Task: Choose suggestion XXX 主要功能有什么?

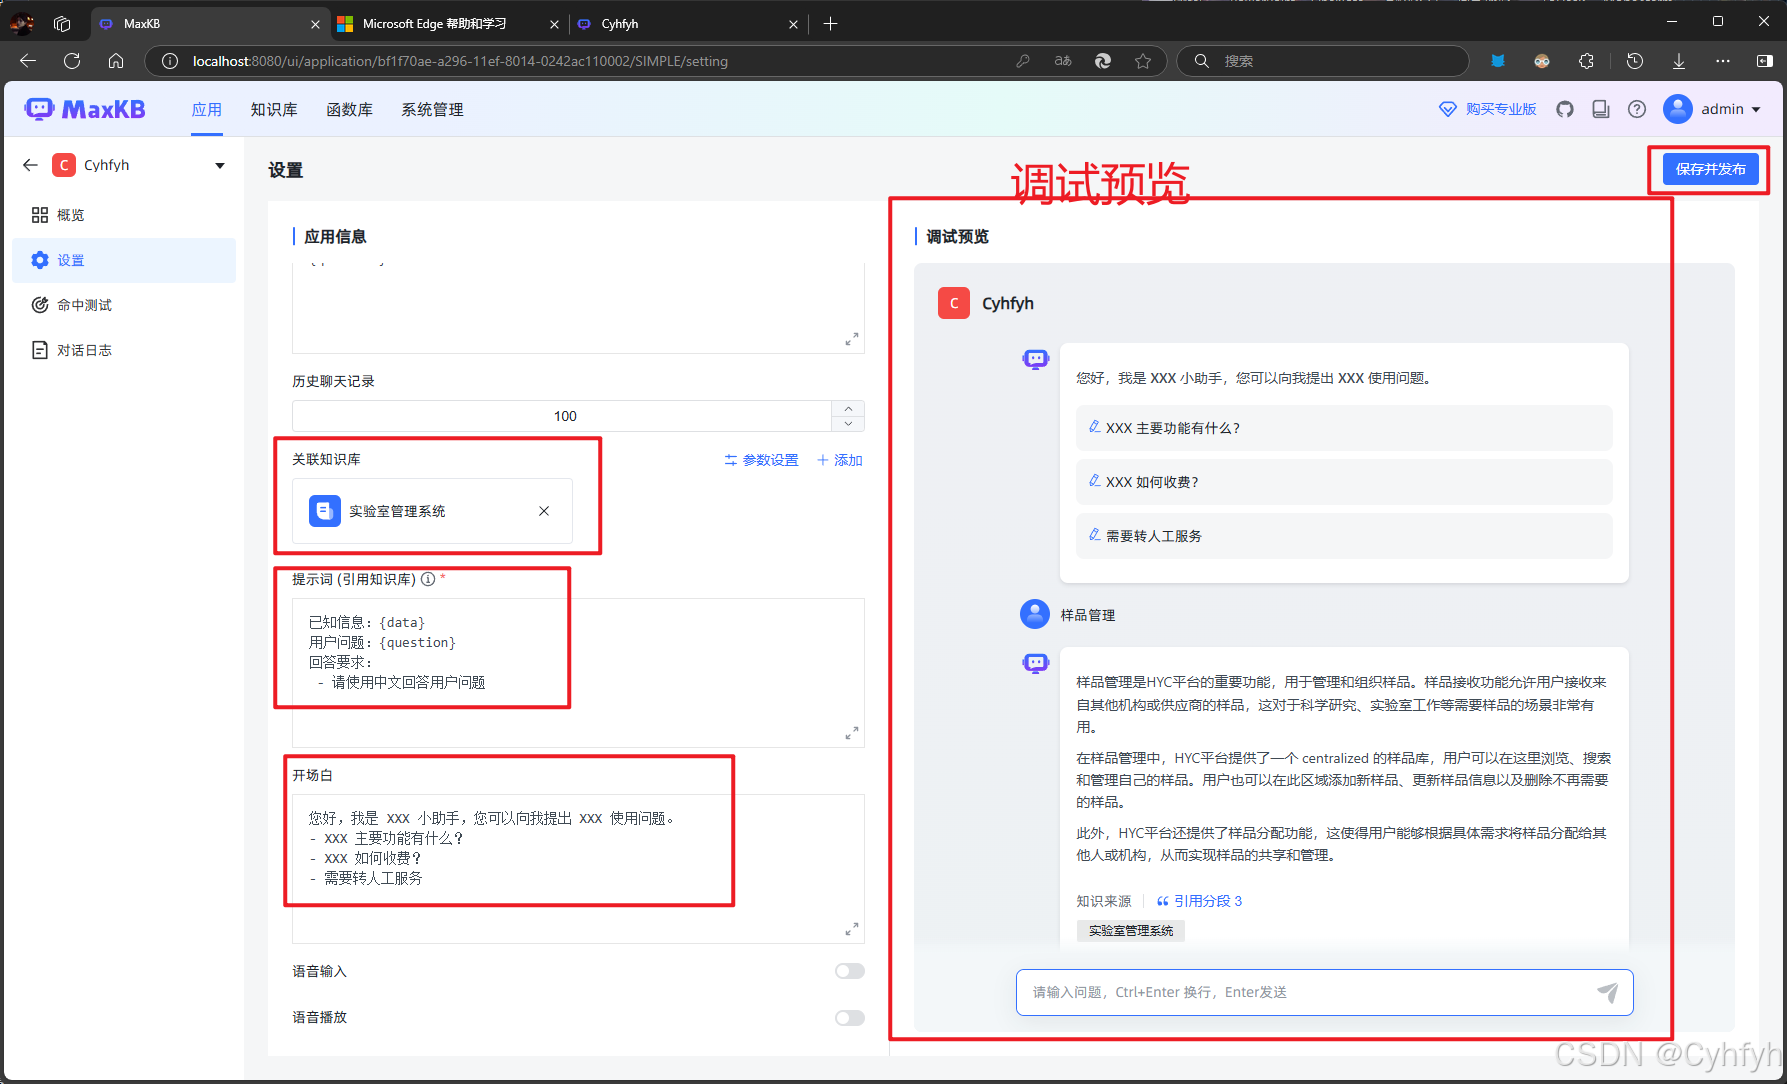Action: coord(1344,428)
